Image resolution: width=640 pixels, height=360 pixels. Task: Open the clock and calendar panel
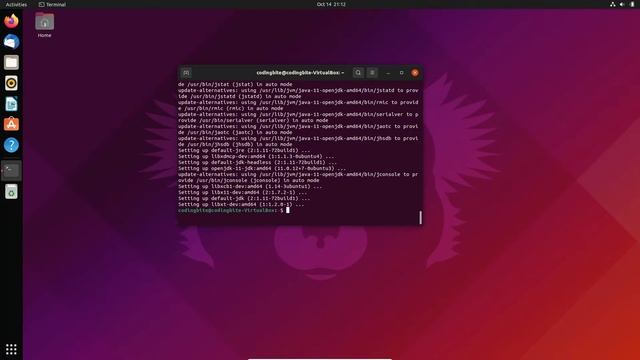coord(331,4)
